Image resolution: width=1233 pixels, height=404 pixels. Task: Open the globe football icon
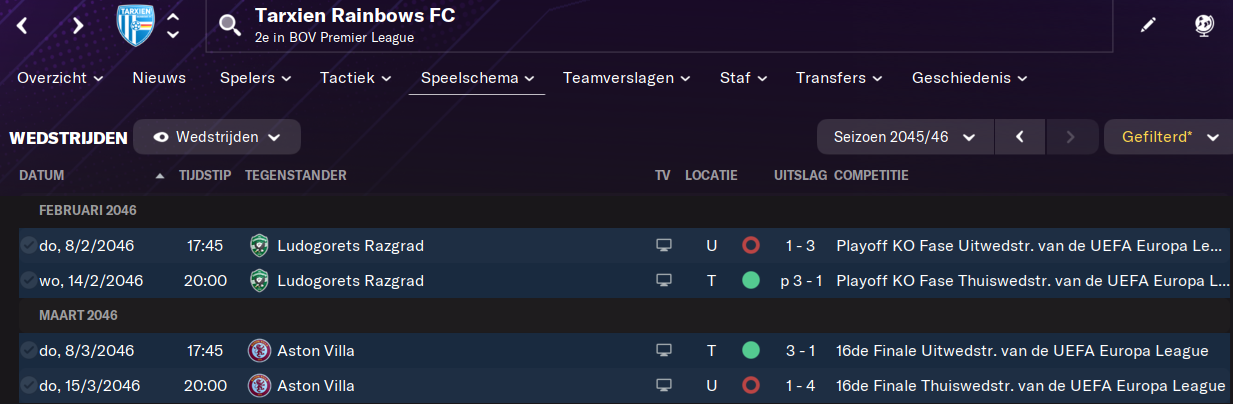pos(1204,25)
